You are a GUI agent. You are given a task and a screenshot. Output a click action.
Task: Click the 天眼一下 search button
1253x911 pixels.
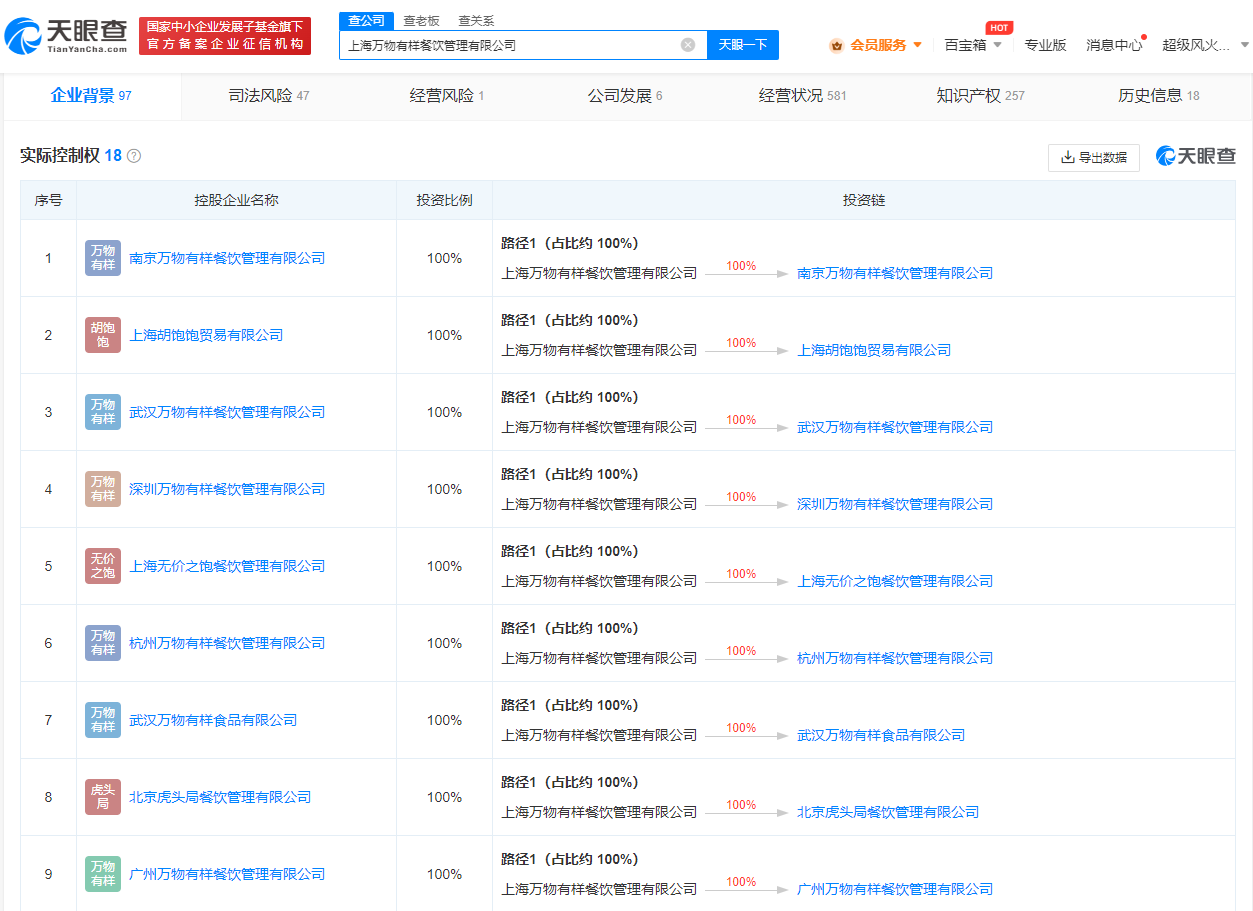click(742, 45)
